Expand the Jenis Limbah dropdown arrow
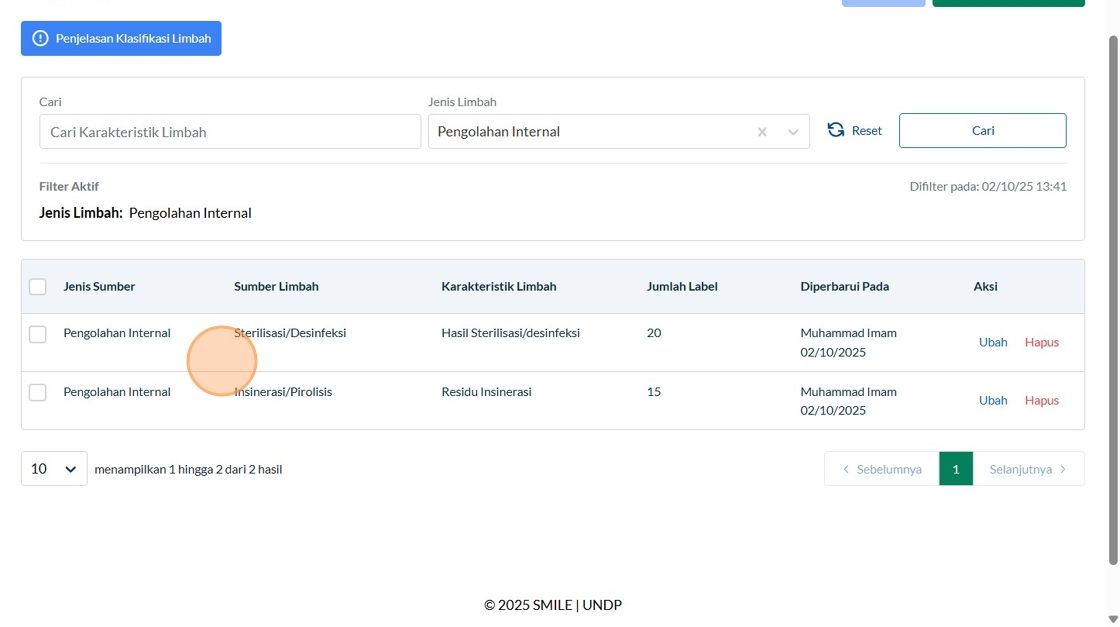 pyautogui.click(x=793, y=132)
